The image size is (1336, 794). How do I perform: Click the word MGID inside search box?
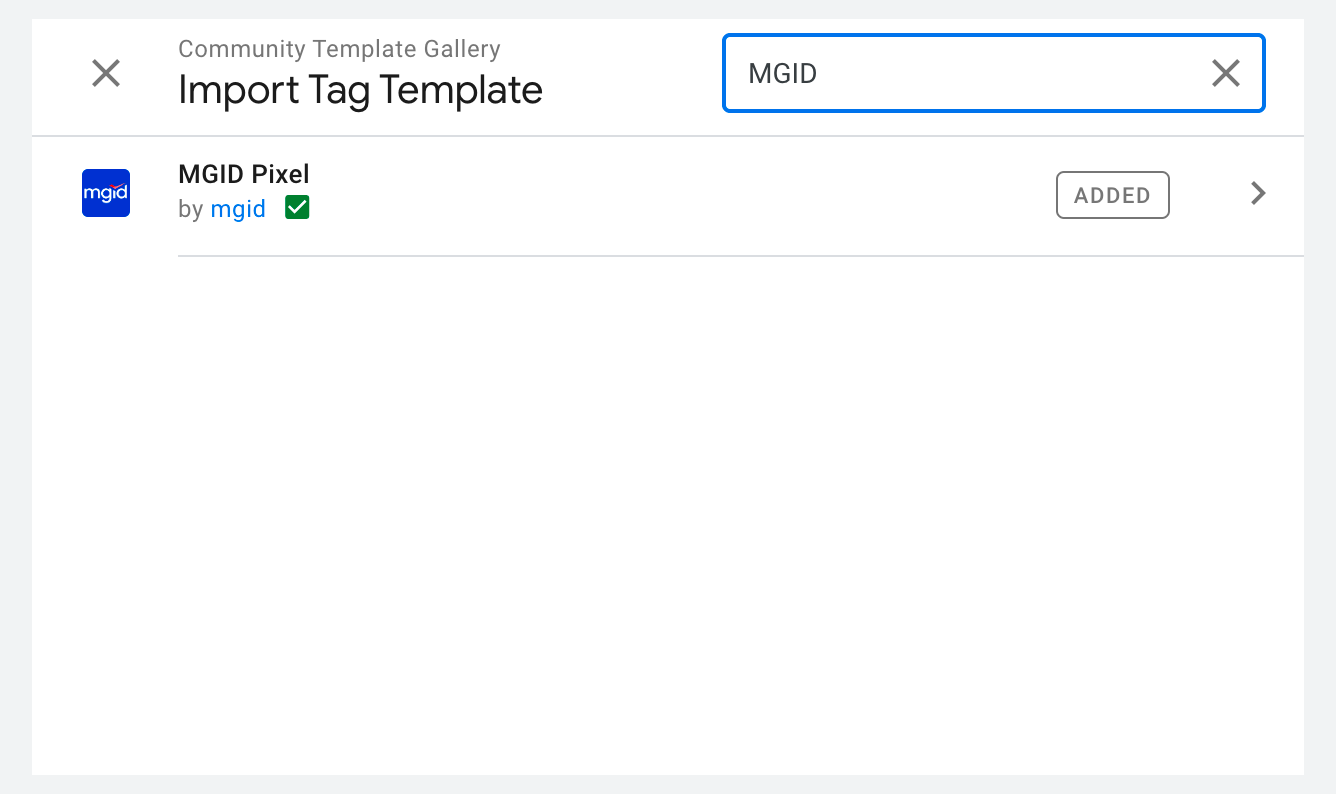[x=783, y=73]
